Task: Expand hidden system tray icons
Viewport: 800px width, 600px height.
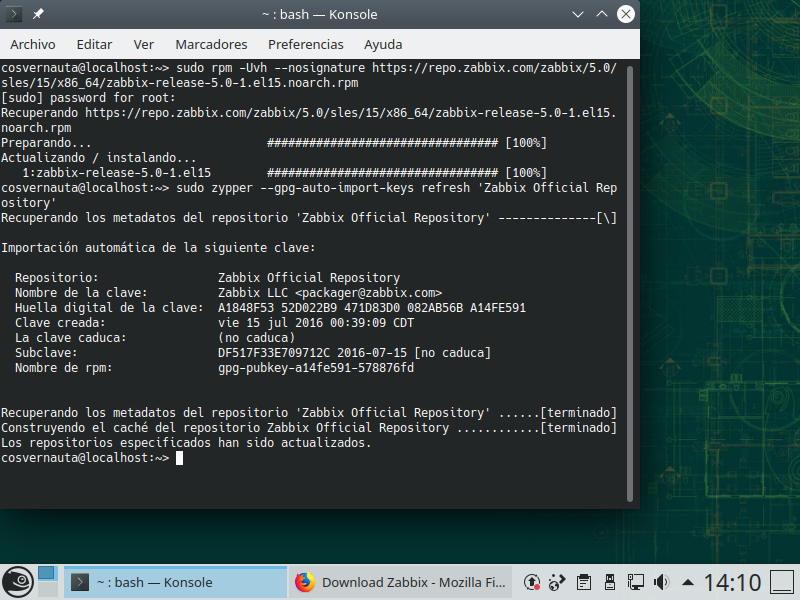Action: tap(688, 581)
